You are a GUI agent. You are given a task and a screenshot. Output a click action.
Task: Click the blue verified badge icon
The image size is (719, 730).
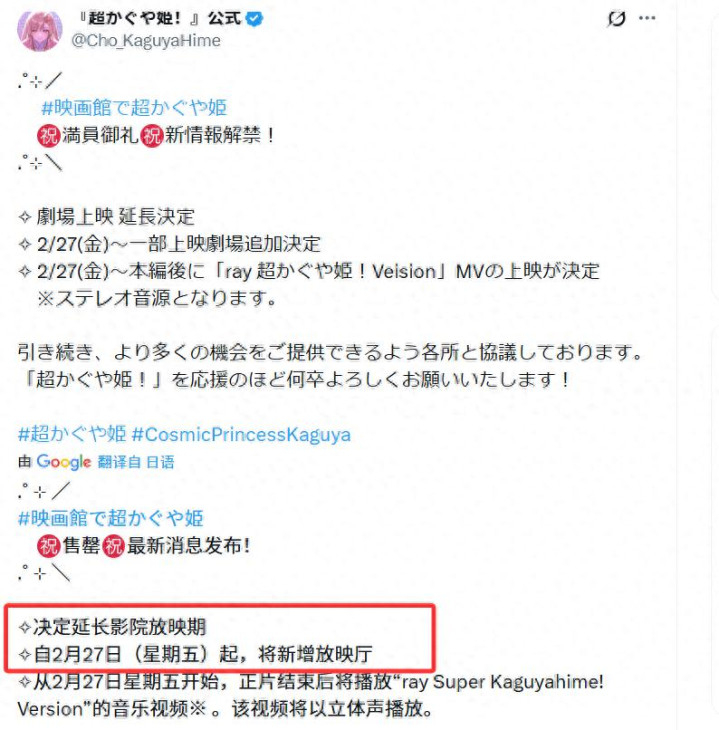click(x=254, y=19)
